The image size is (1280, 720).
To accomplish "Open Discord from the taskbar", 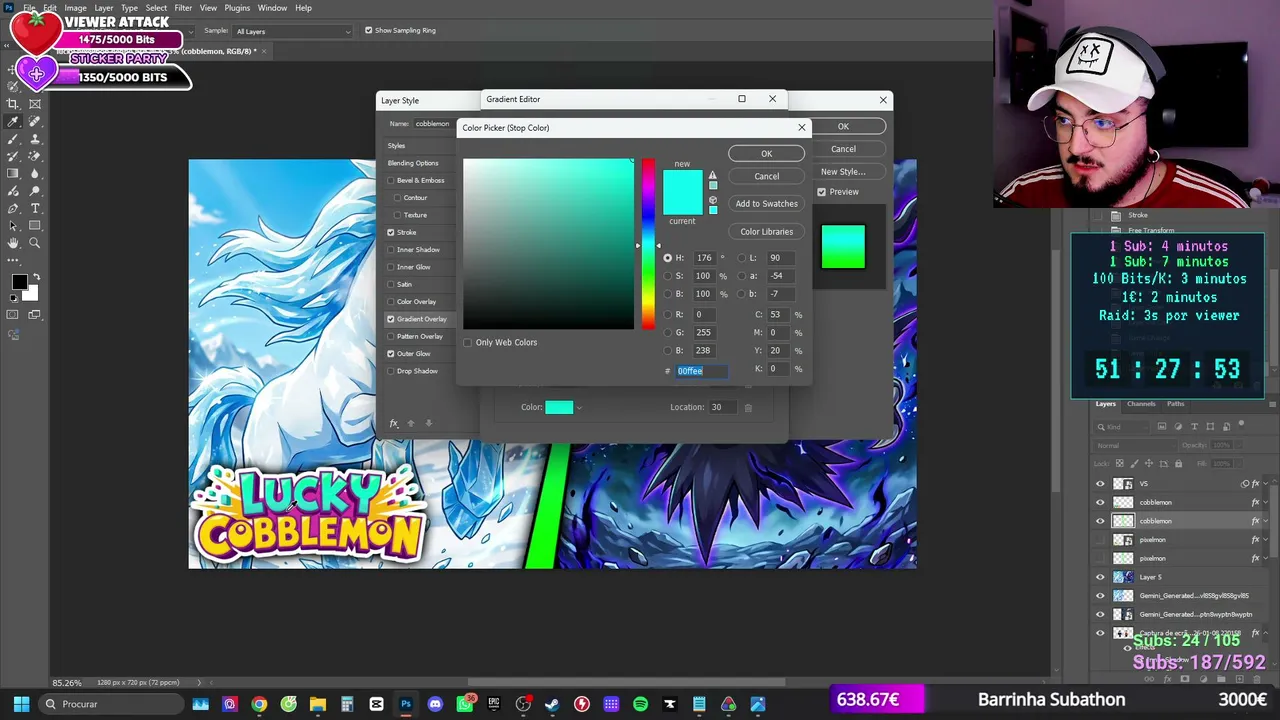I will click(x=435, y=704).
